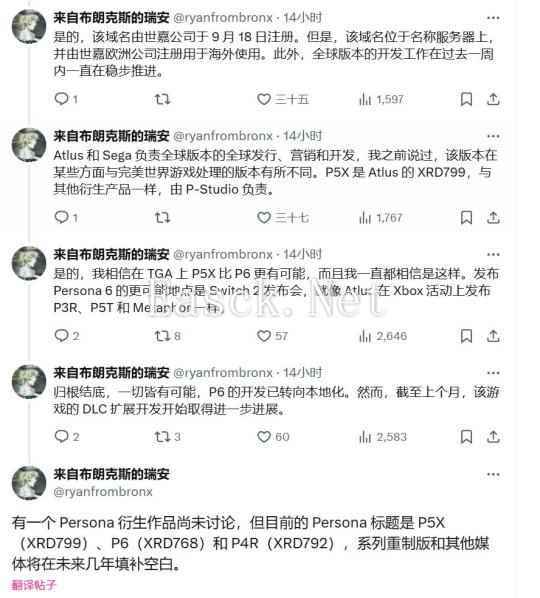This screenshot has width=540, height=598.
Task: Share the tweet with 1,767 views
Action: click(493, 218)
